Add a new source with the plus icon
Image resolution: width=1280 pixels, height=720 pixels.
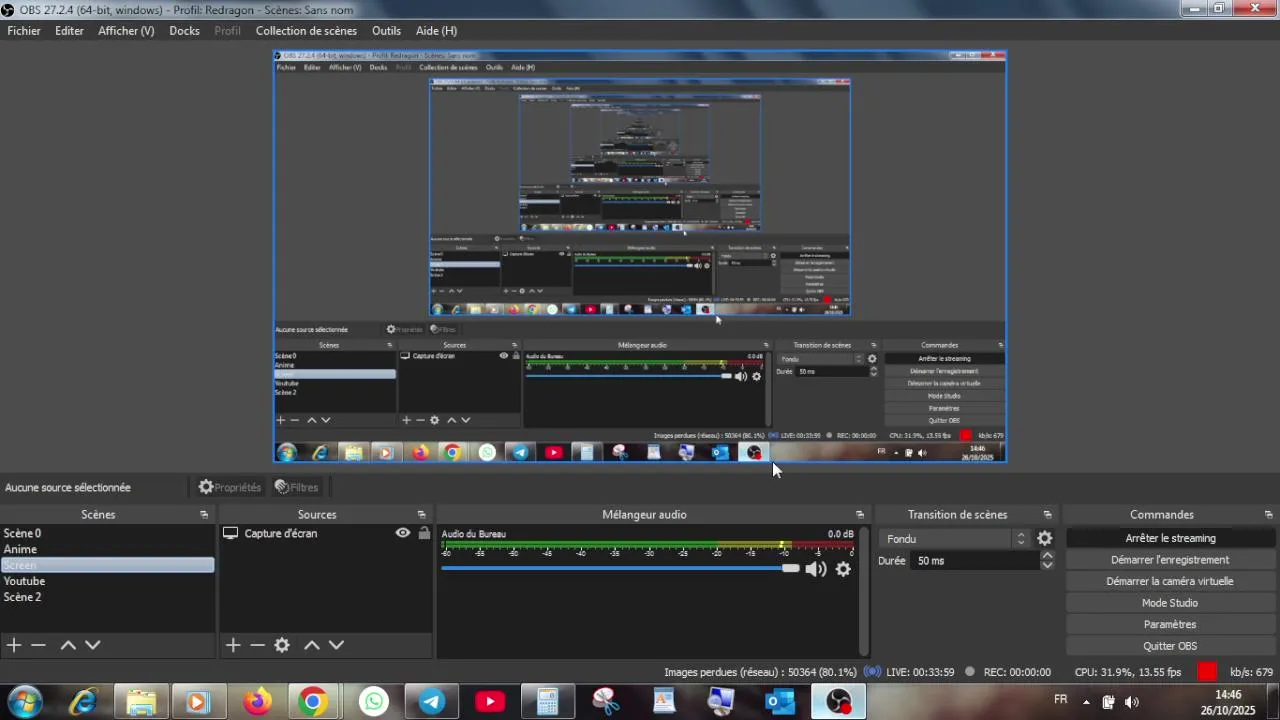click(233, 645)
